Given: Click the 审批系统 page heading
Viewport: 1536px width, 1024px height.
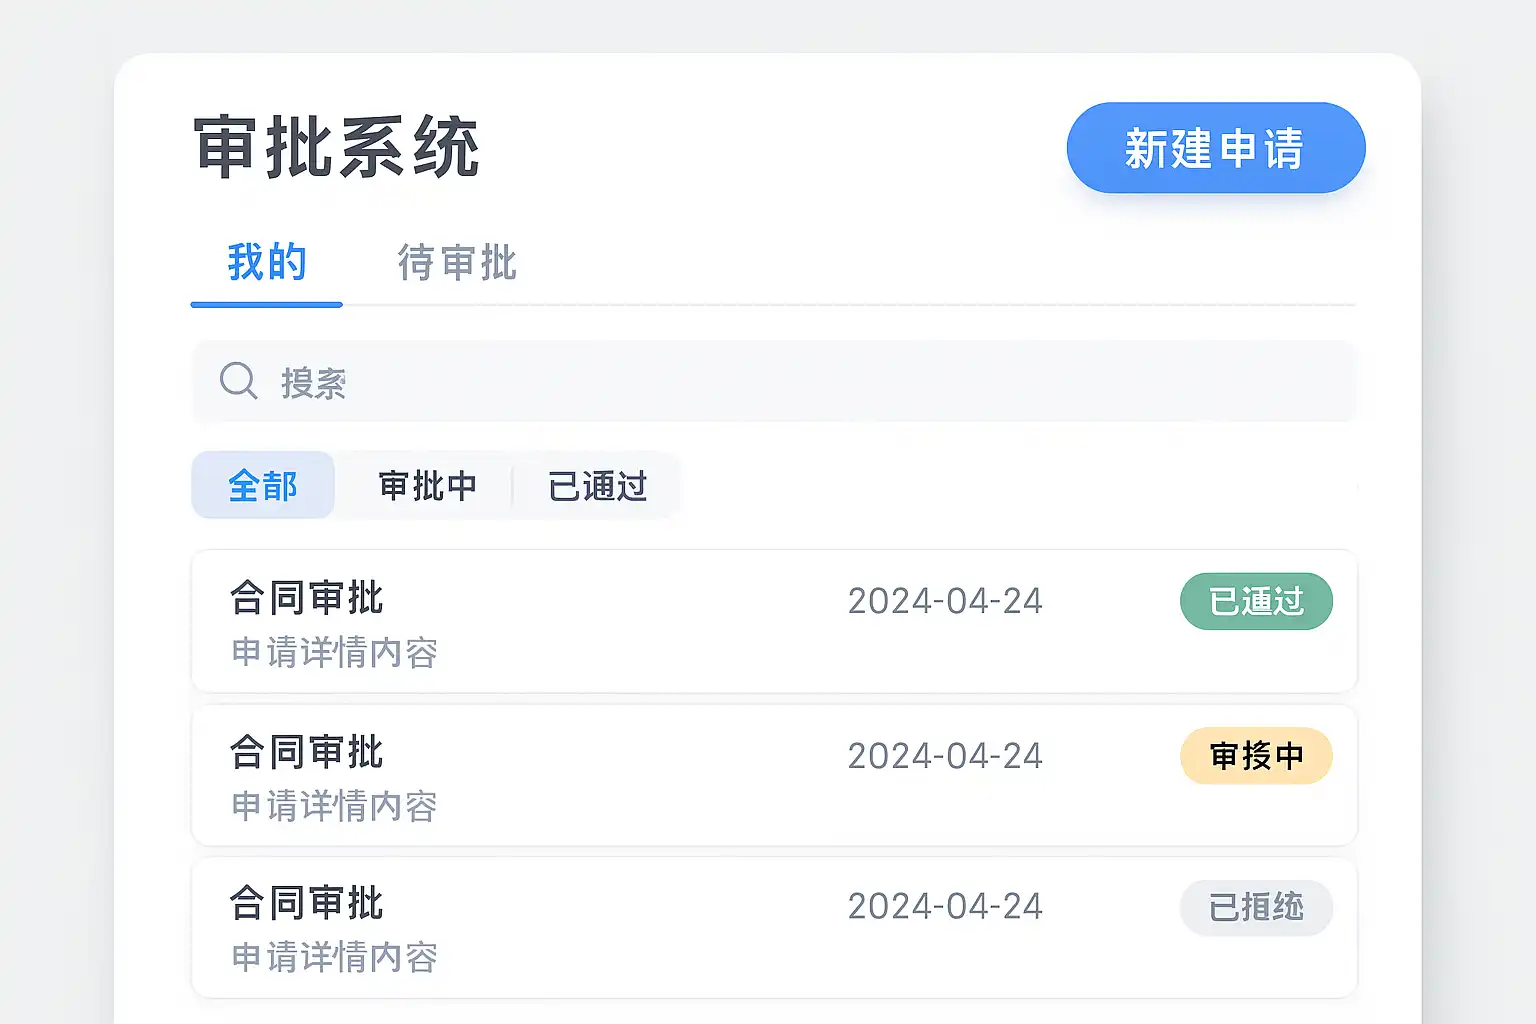Looking at the screenshot, I should [x=337, y=148].
